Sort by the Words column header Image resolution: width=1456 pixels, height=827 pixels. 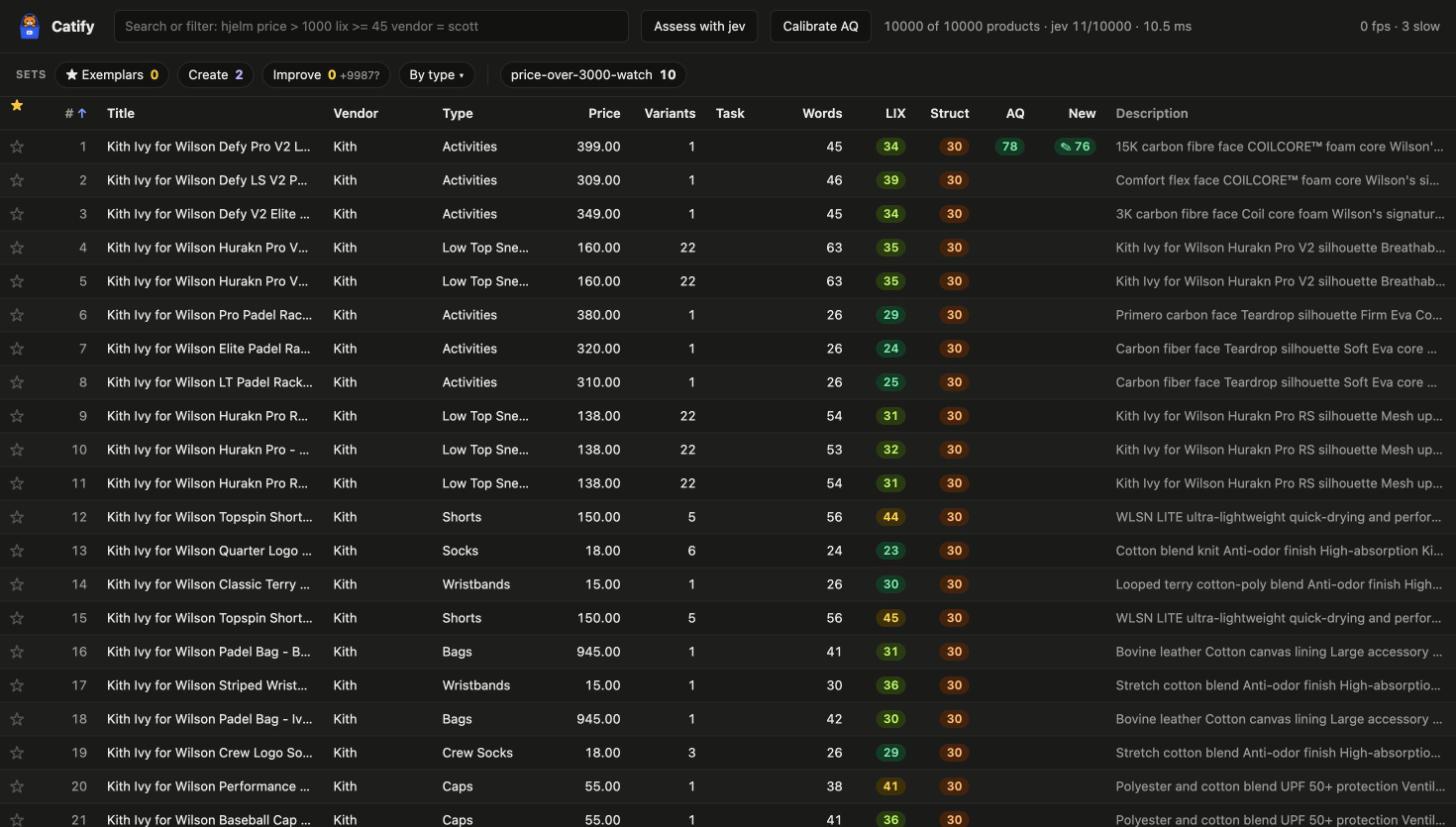[822, 114]
